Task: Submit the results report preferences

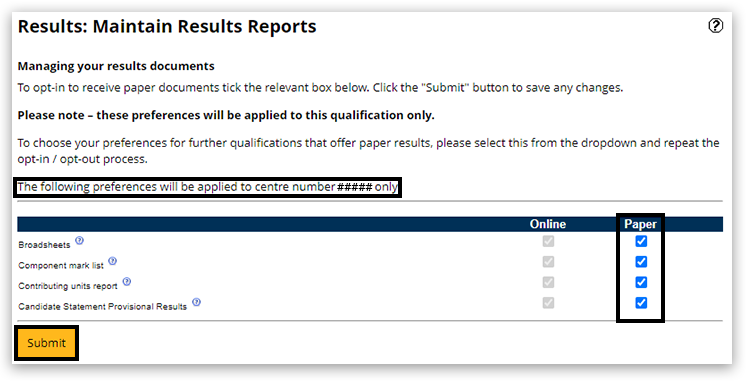Action: [x=46, y=343]
